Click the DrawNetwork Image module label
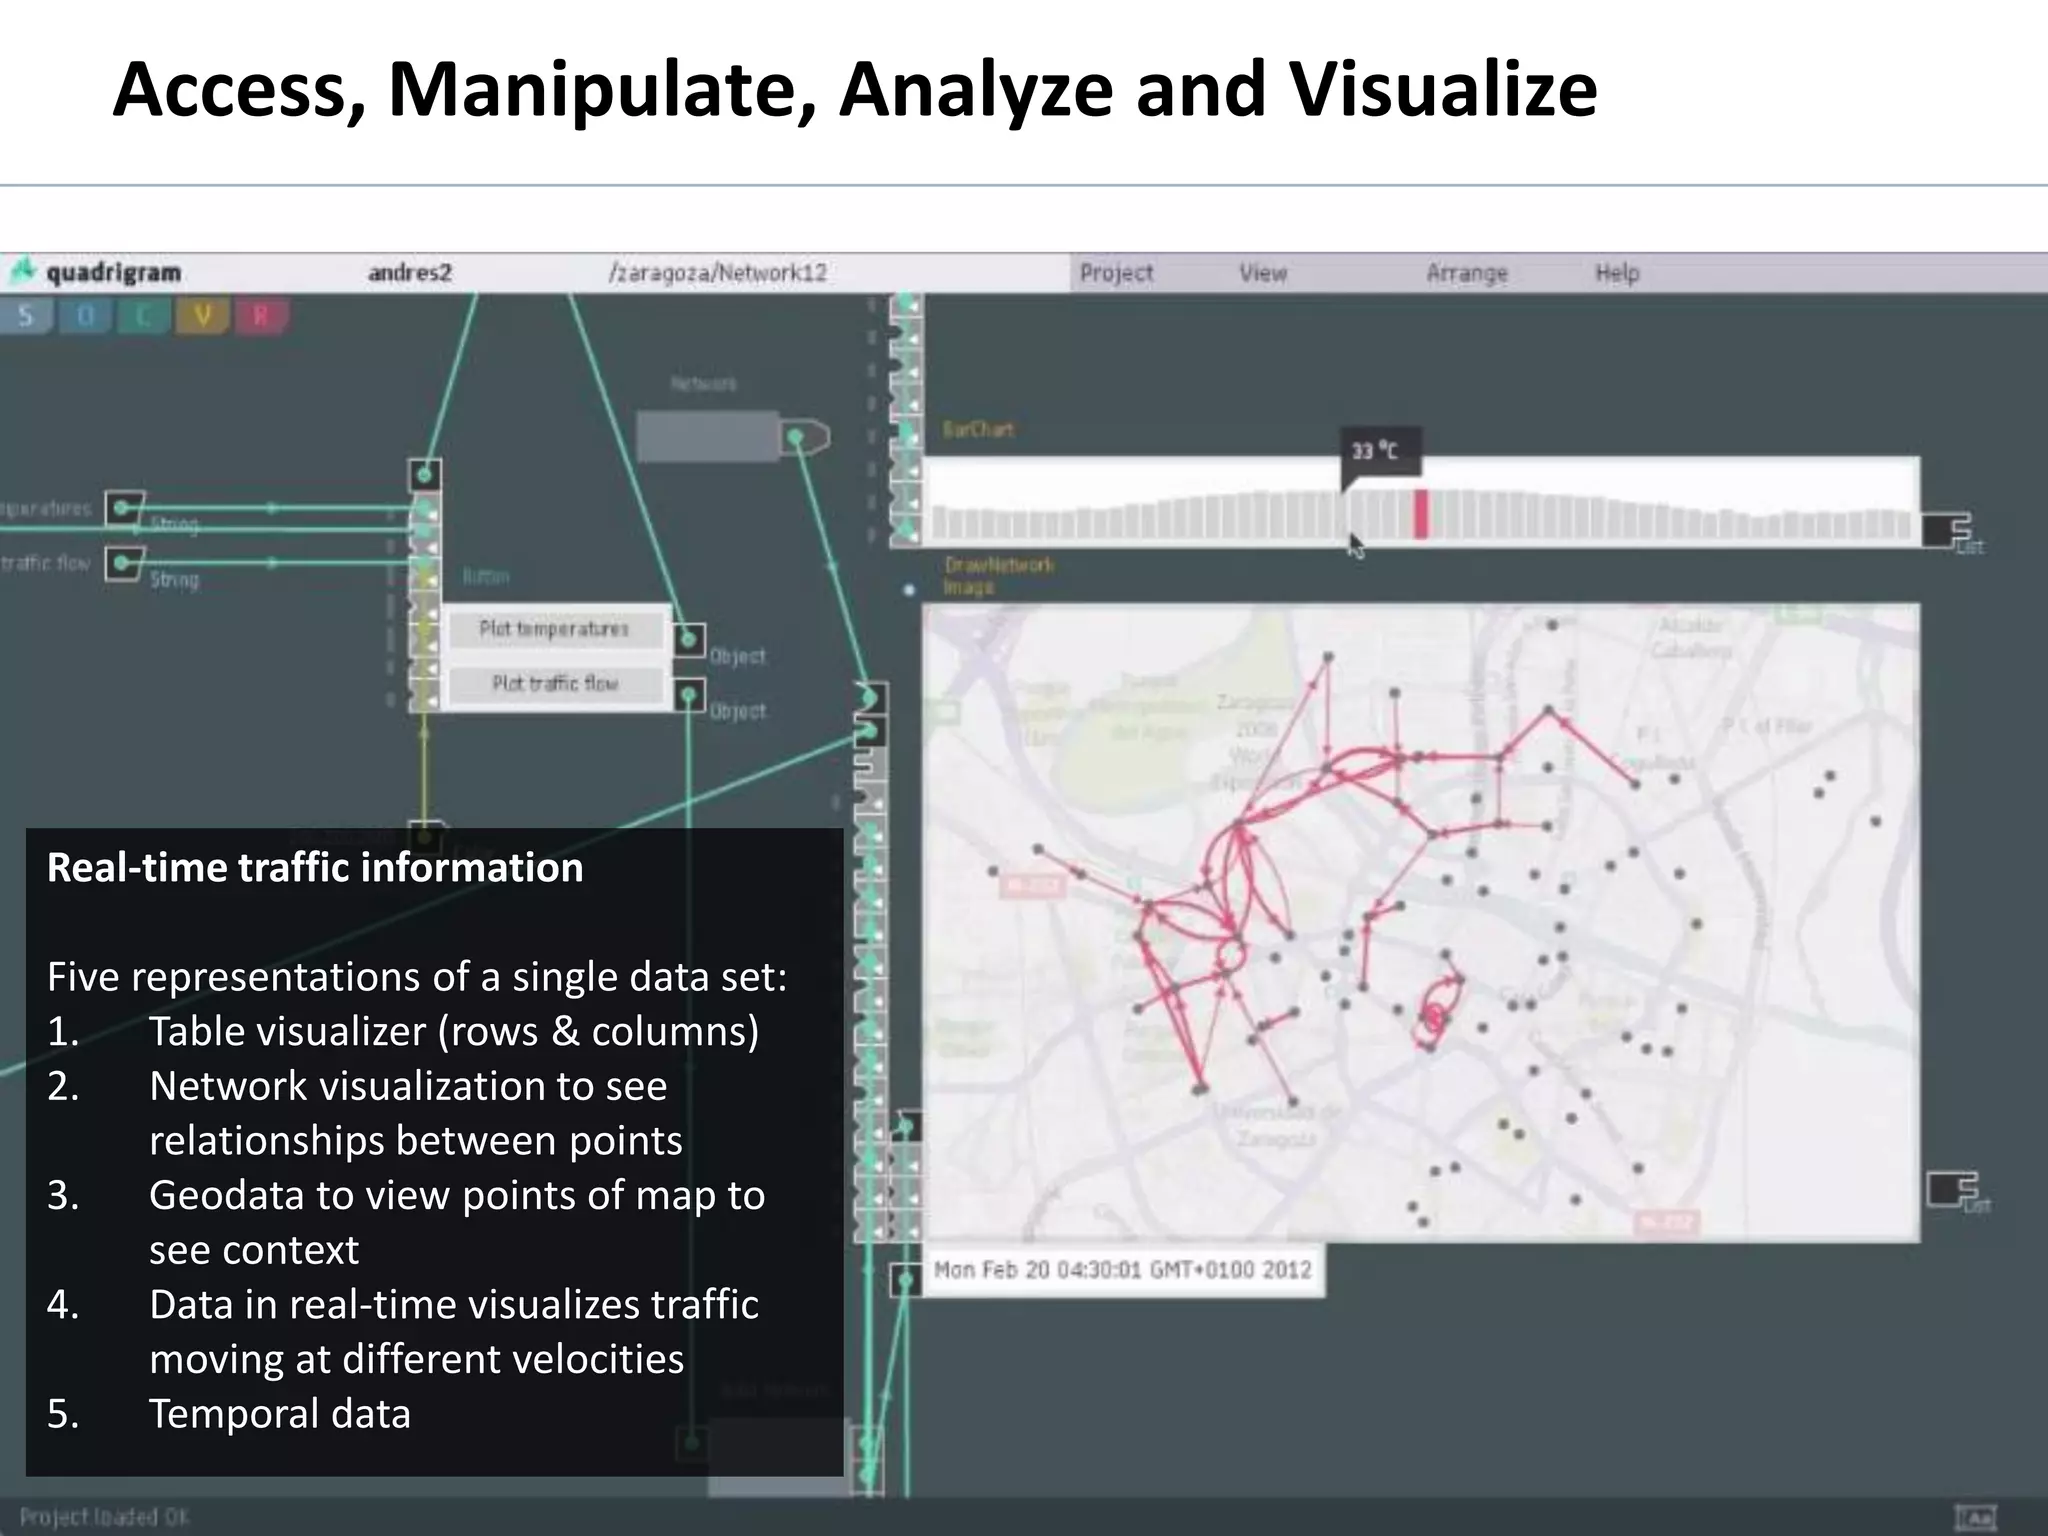 [x=997, y=576]
